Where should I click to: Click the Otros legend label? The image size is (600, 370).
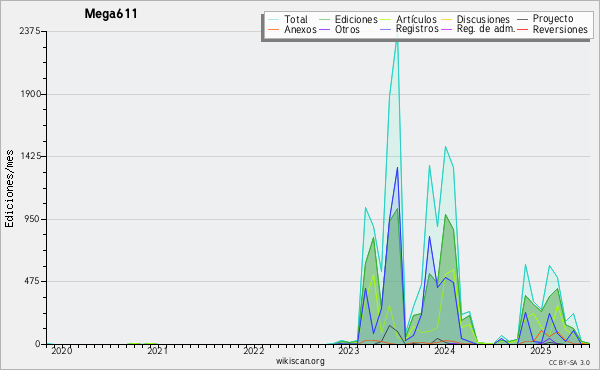[x=347, y=29]
